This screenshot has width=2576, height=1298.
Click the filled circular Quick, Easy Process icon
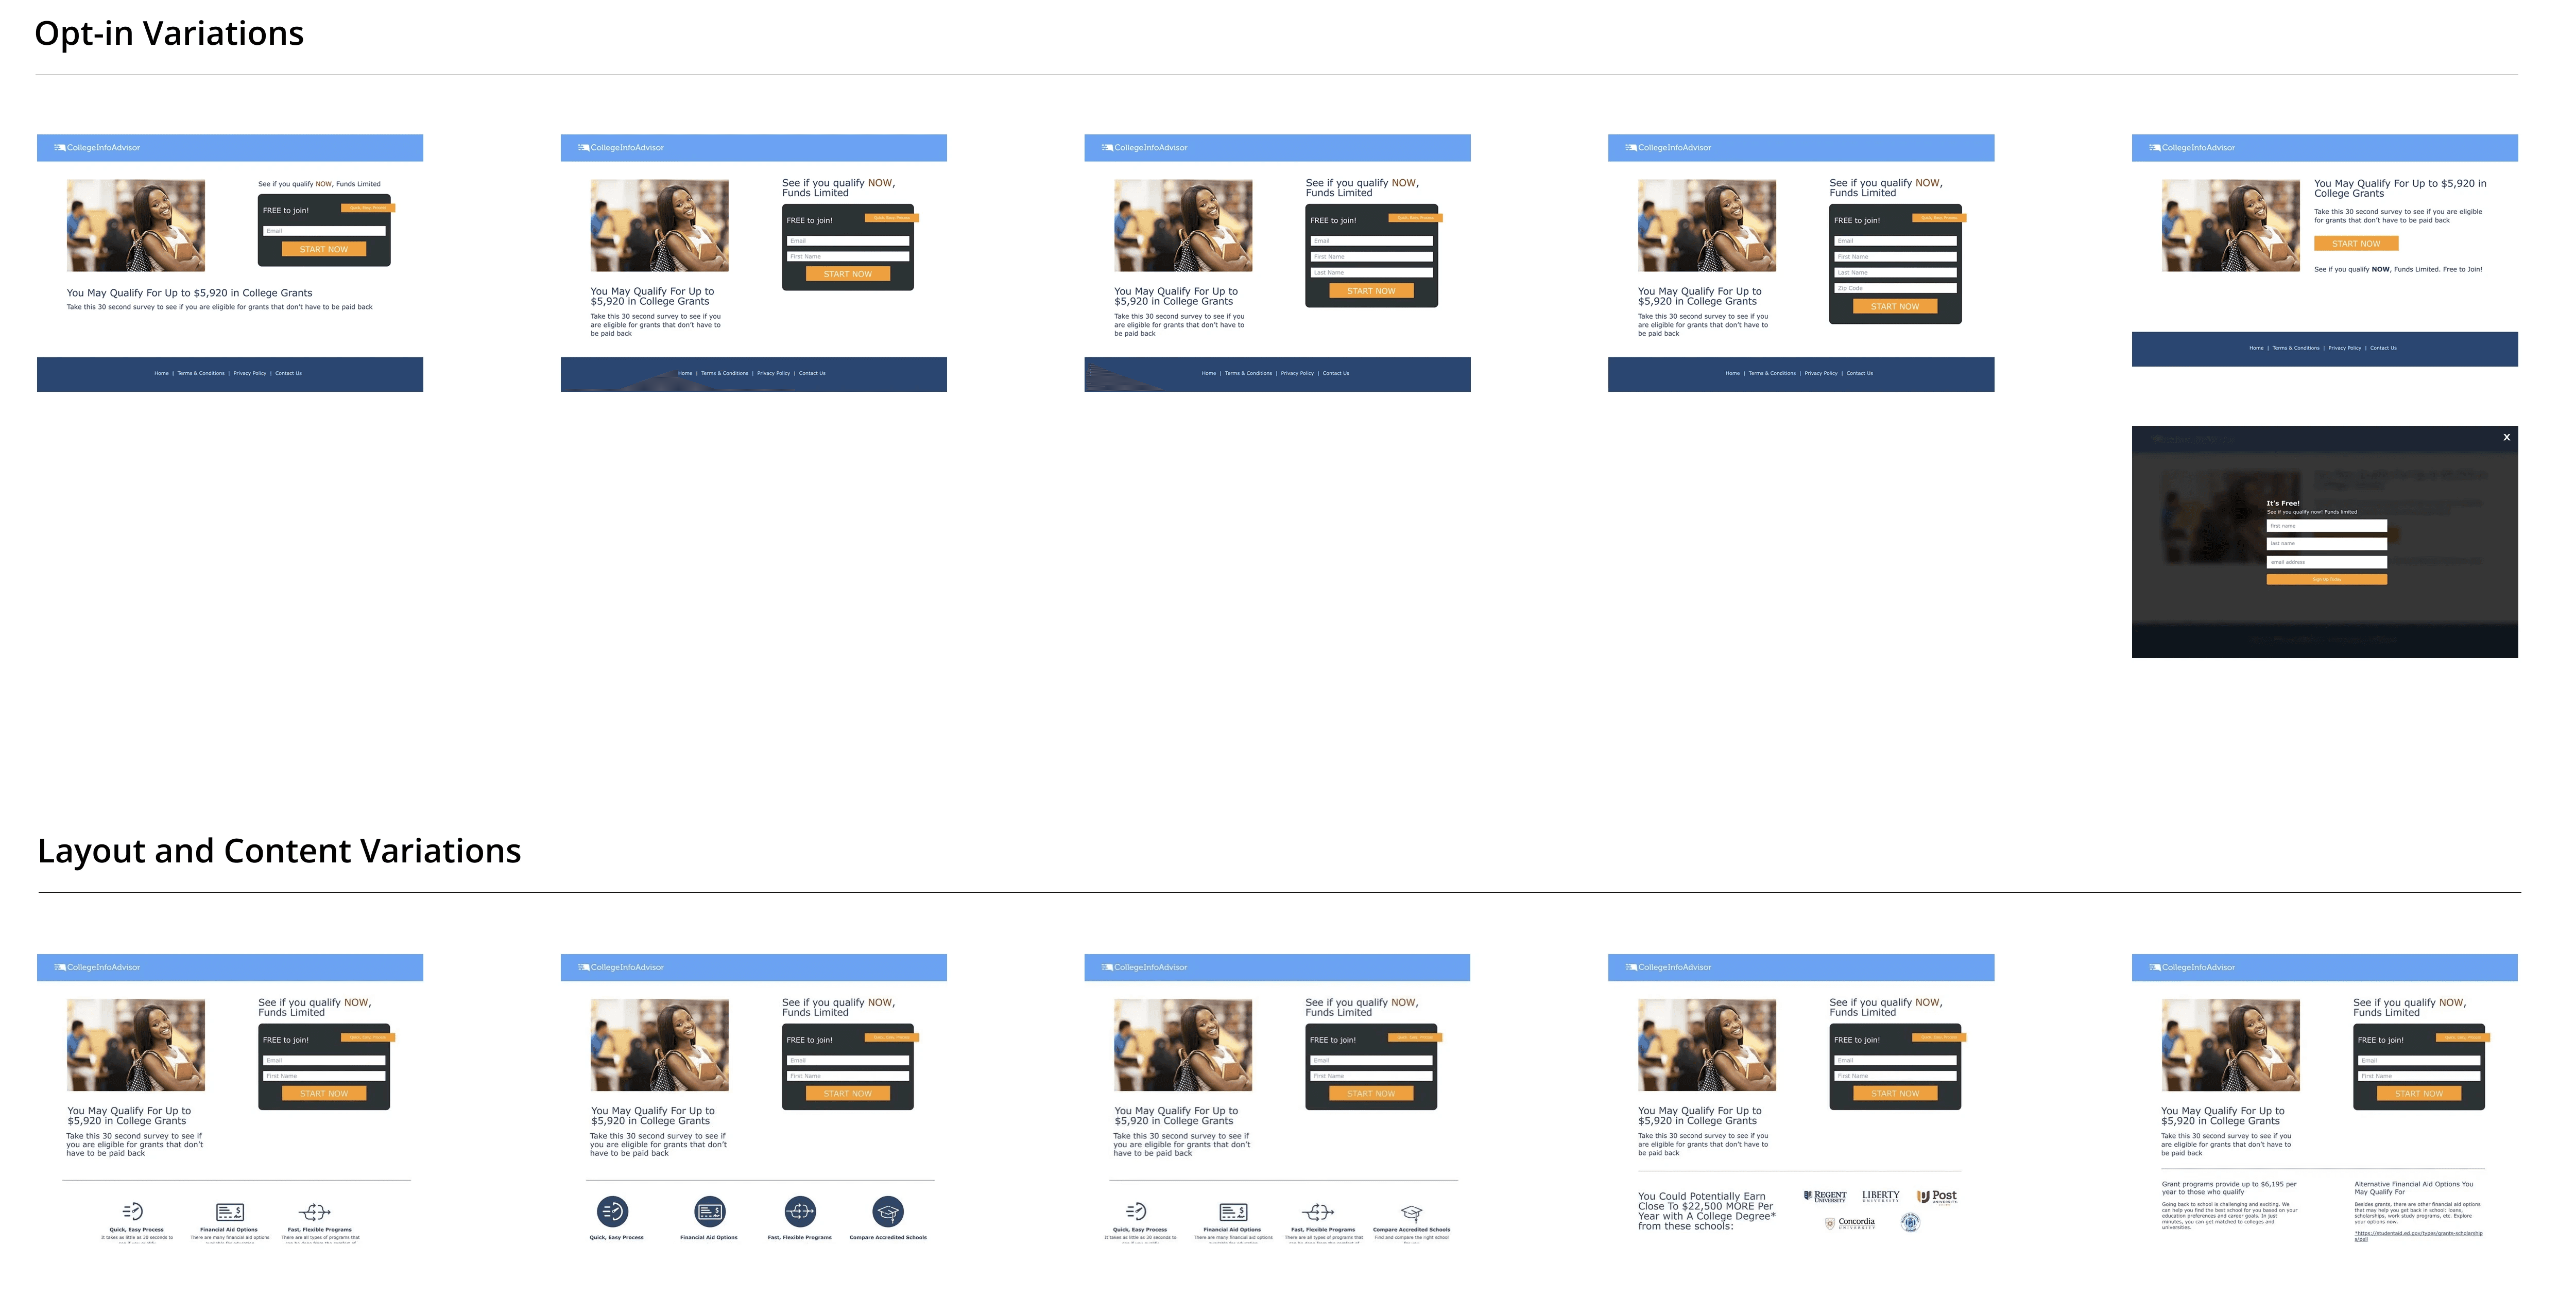612,1212
